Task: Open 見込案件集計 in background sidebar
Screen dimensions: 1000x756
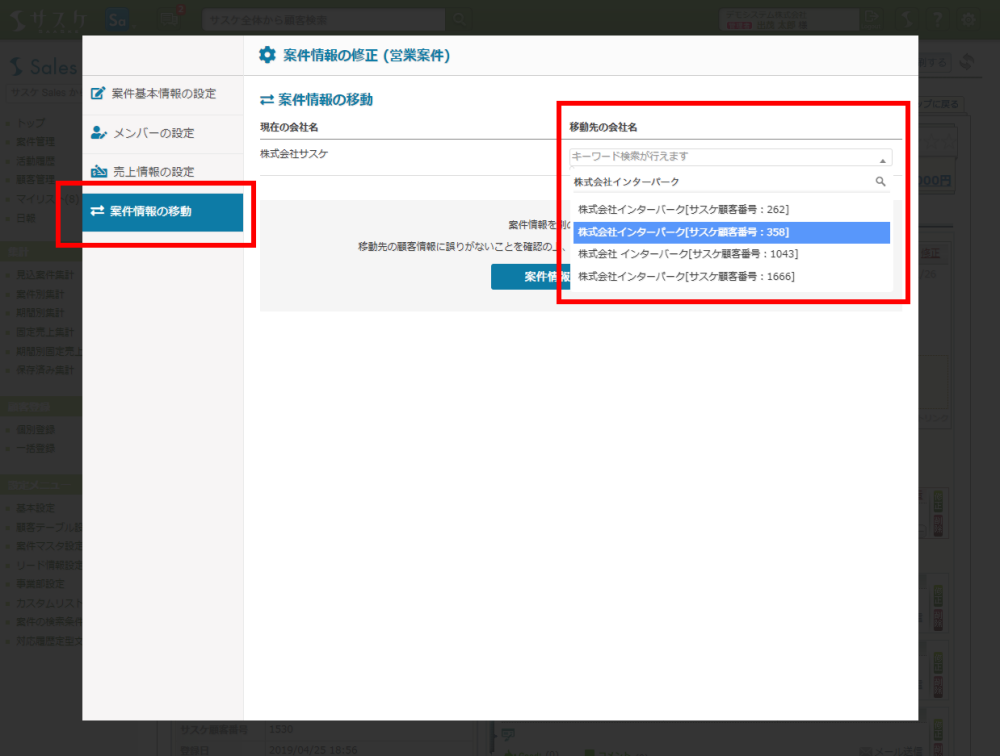Action: point(45,275)
